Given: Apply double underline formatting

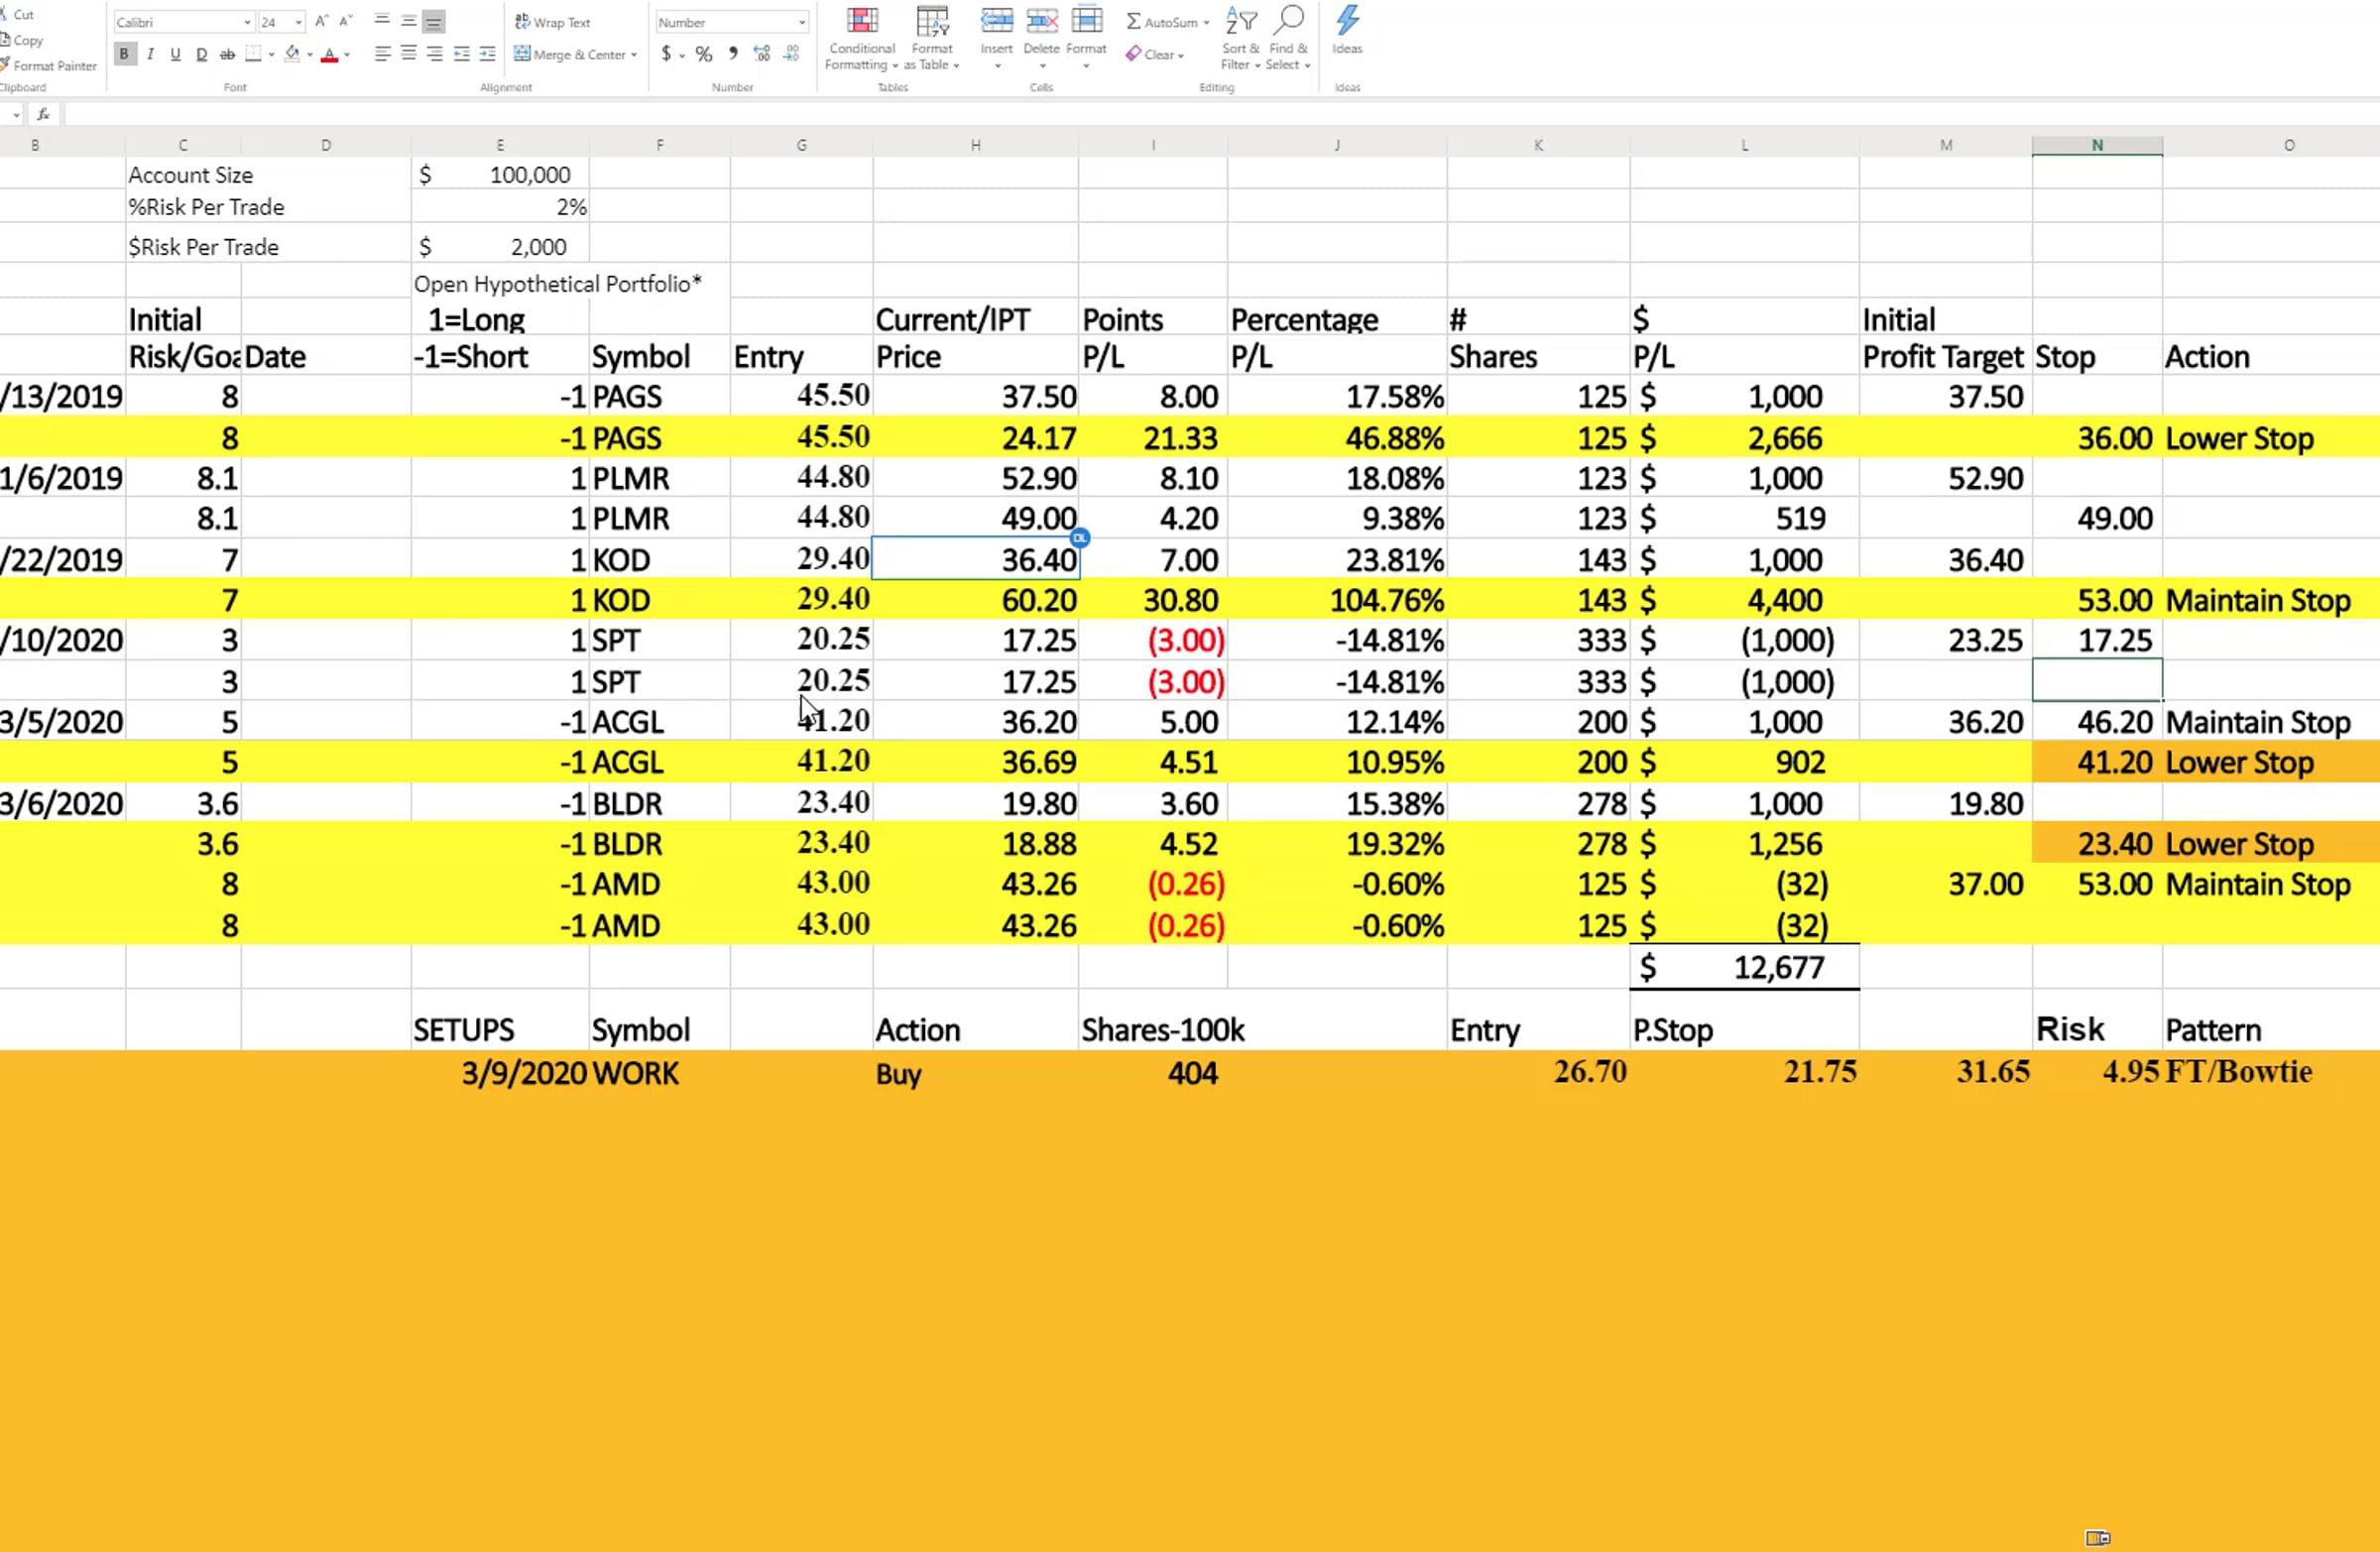Looking at the screenshot, I should point(201,54).
